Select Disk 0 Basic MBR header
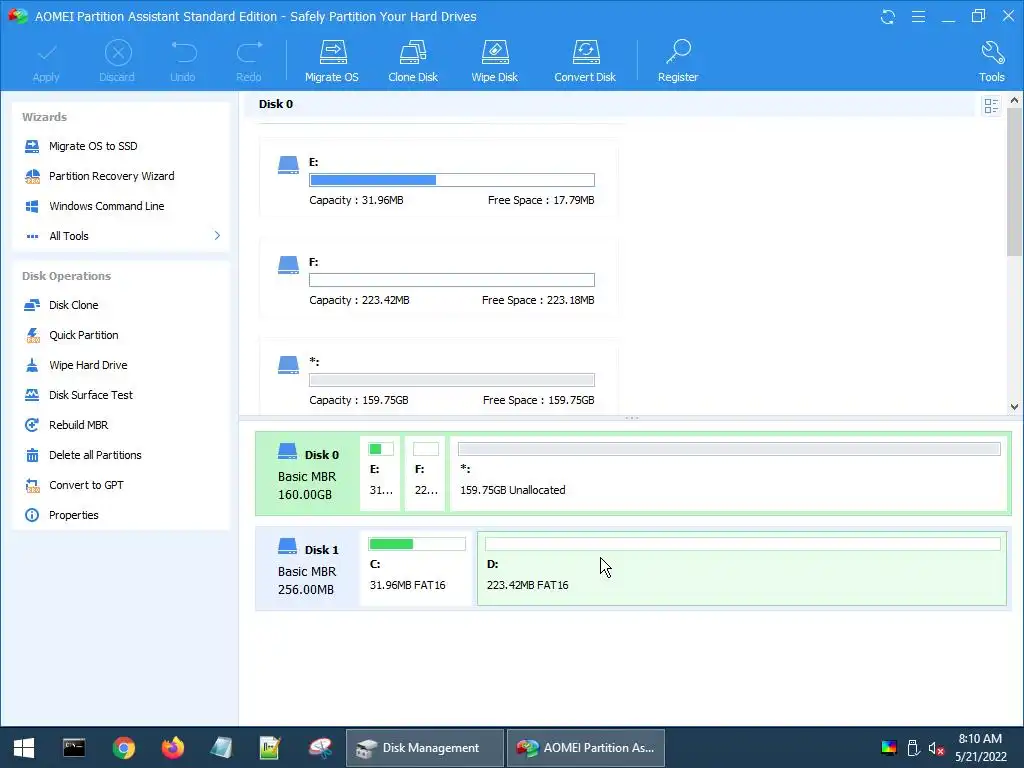 [x=308, y=473]
